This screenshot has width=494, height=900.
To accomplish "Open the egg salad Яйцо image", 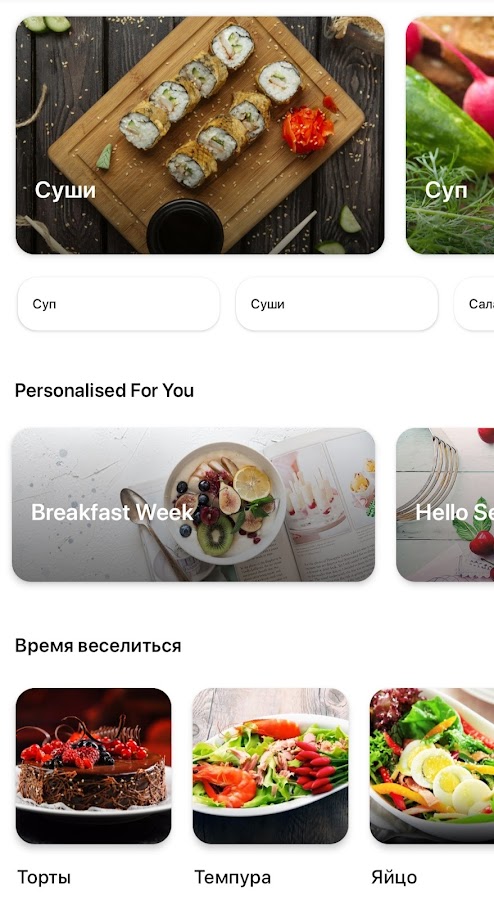I will coord(431,766).
